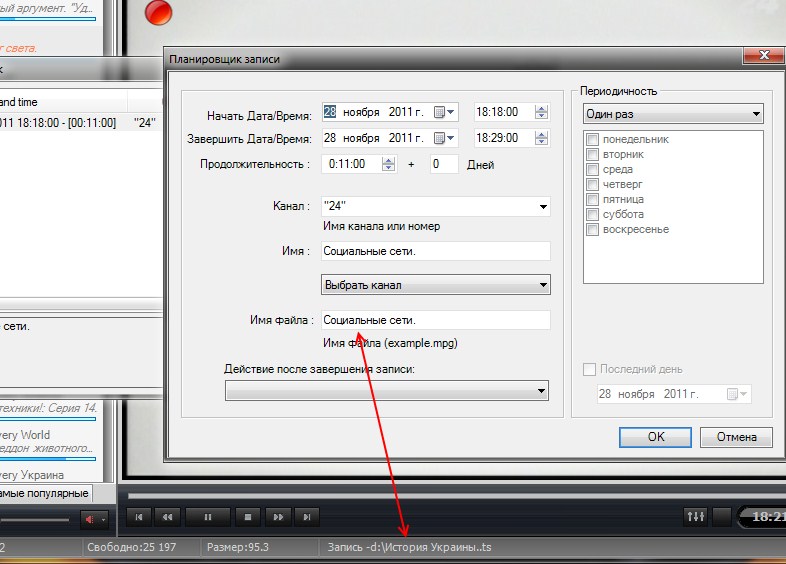Screen dimensions: 786x564
Task: Click the fast forward button
Action: pos(279,517)
